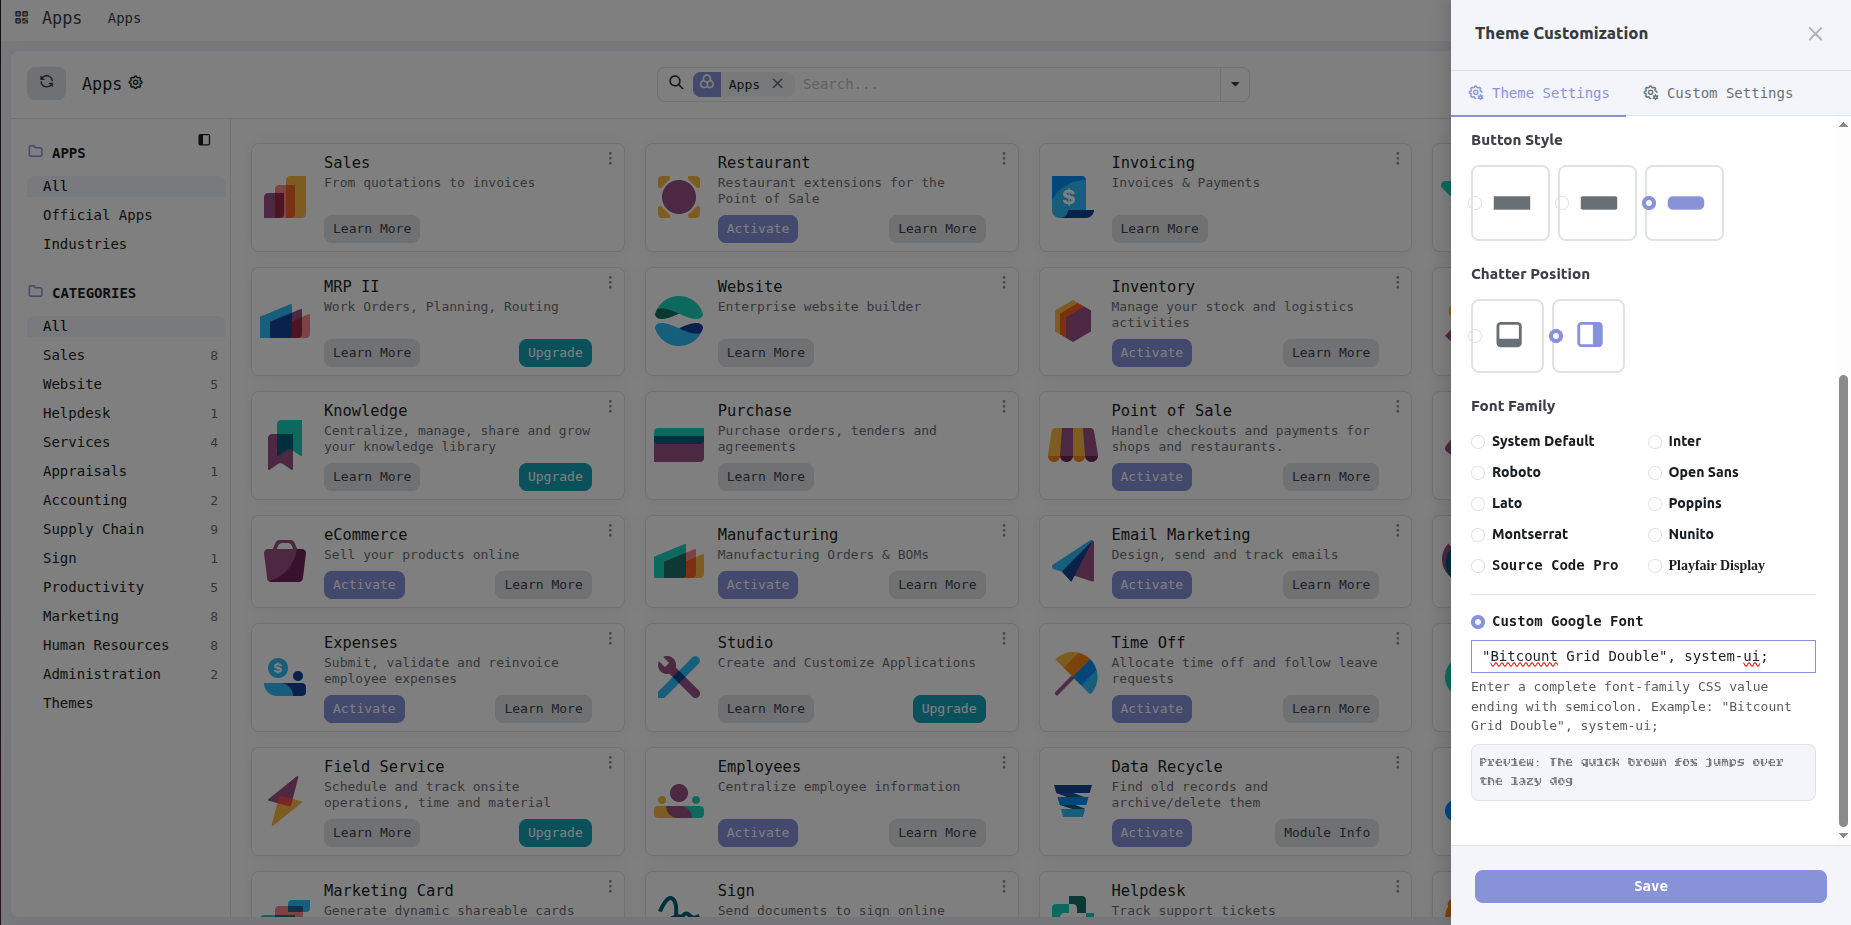1851x925 pixels.
Task: Click Upgrade on the MRP II card
Action: [x=555, y=353]
